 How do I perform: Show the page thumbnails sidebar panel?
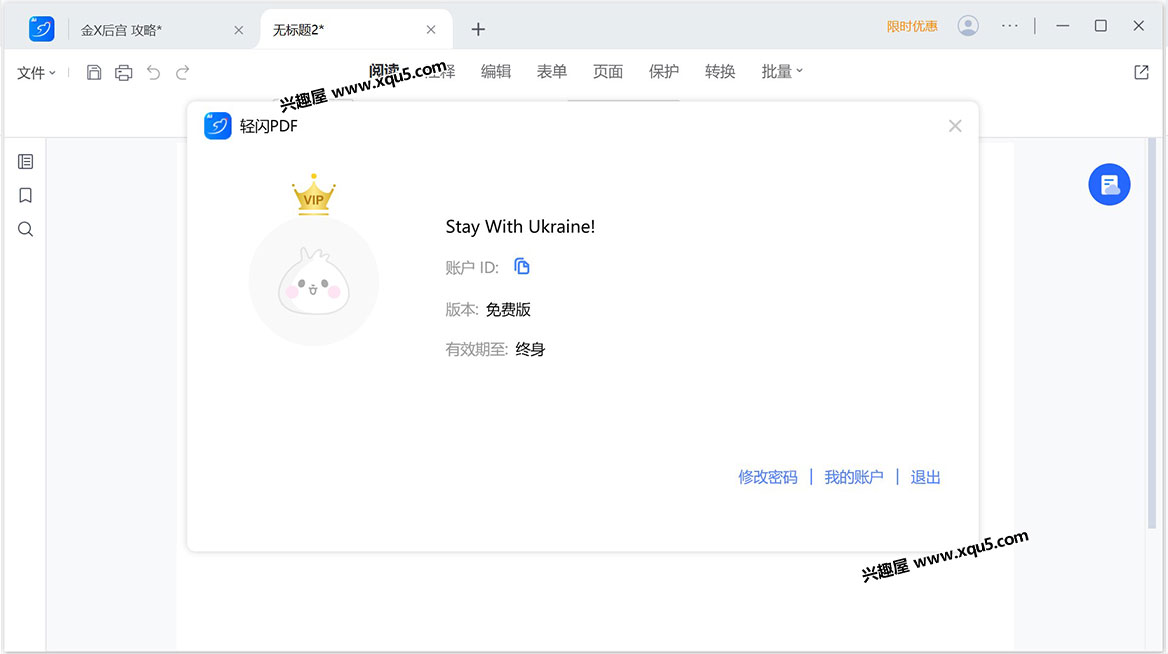click(x=25, y=162)
